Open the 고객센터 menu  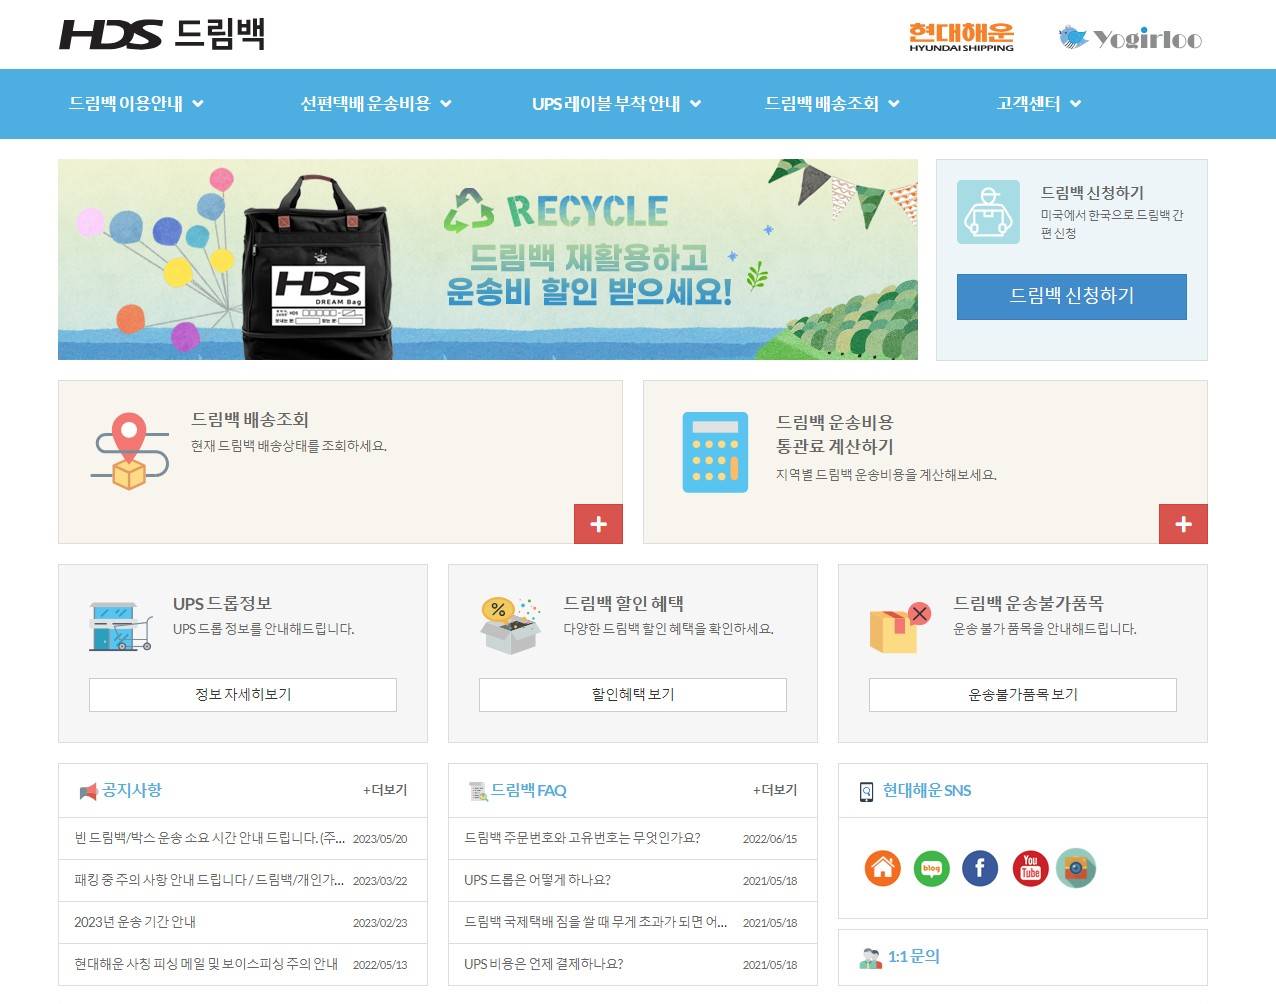tap(1028, 104)
